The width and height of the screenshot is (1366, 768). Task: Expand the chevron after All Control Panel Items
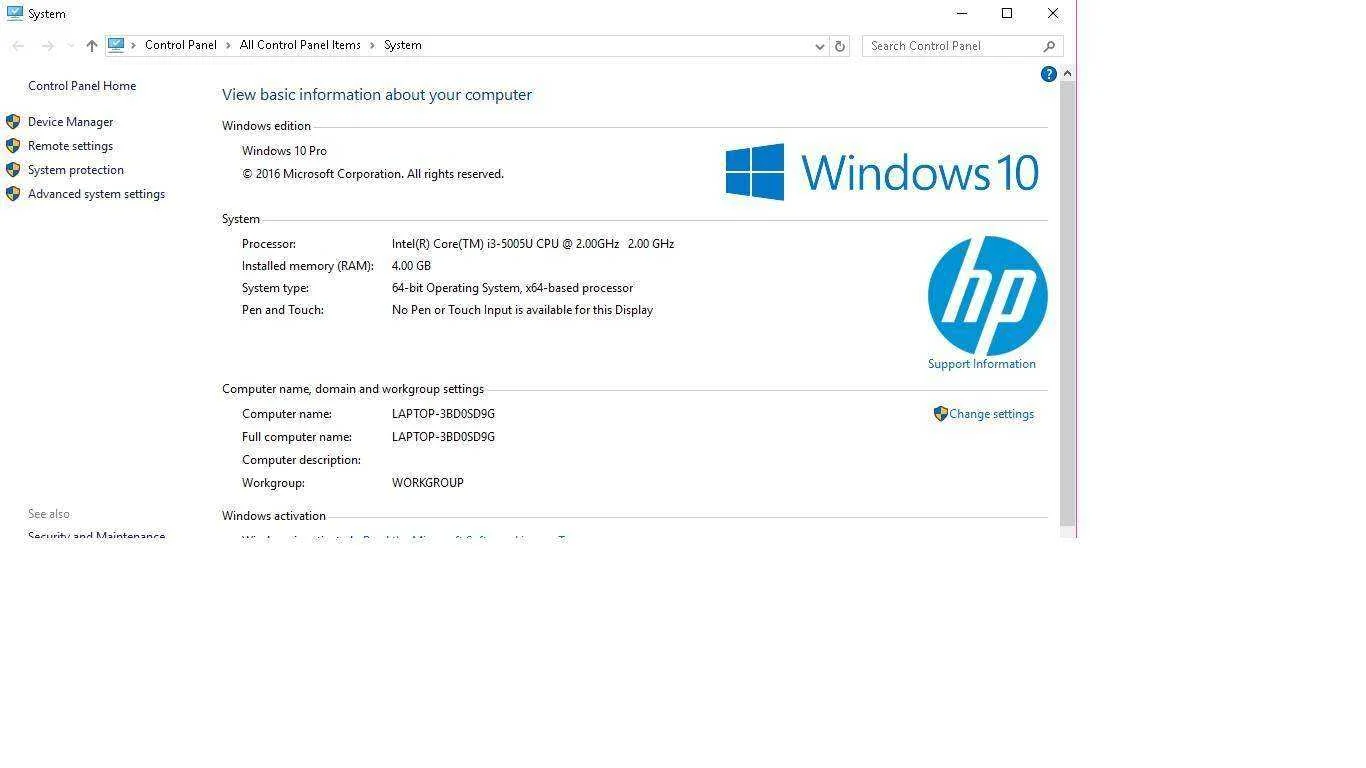(x=373, y=45)
